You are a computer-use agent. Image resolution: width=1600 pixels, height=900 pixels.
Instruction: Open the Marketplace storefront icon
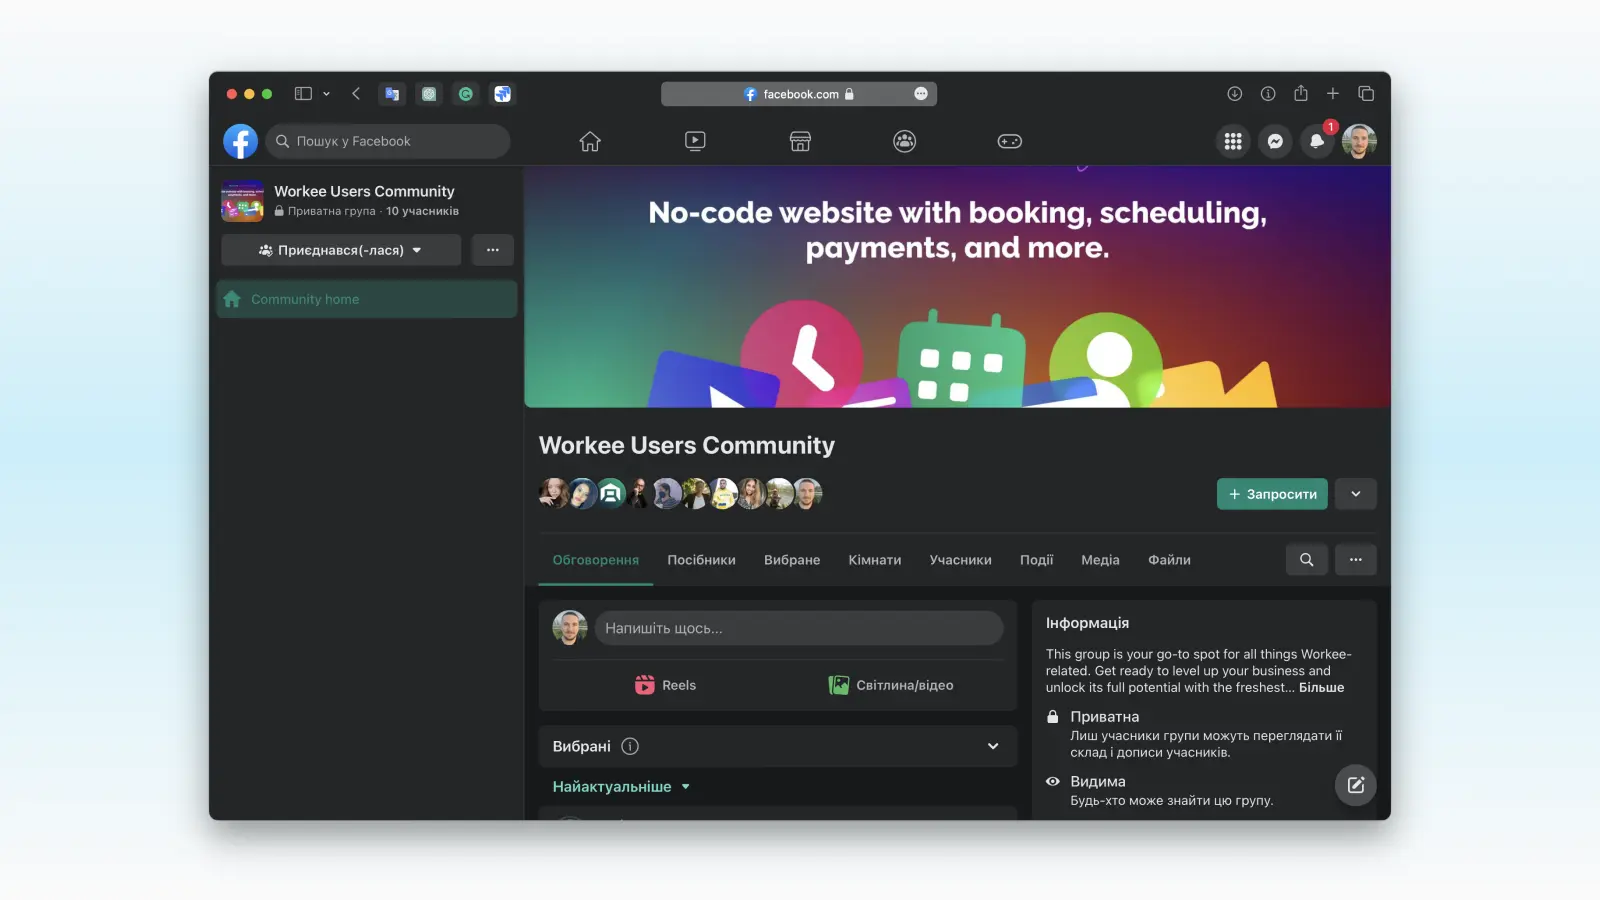[800, 141]
